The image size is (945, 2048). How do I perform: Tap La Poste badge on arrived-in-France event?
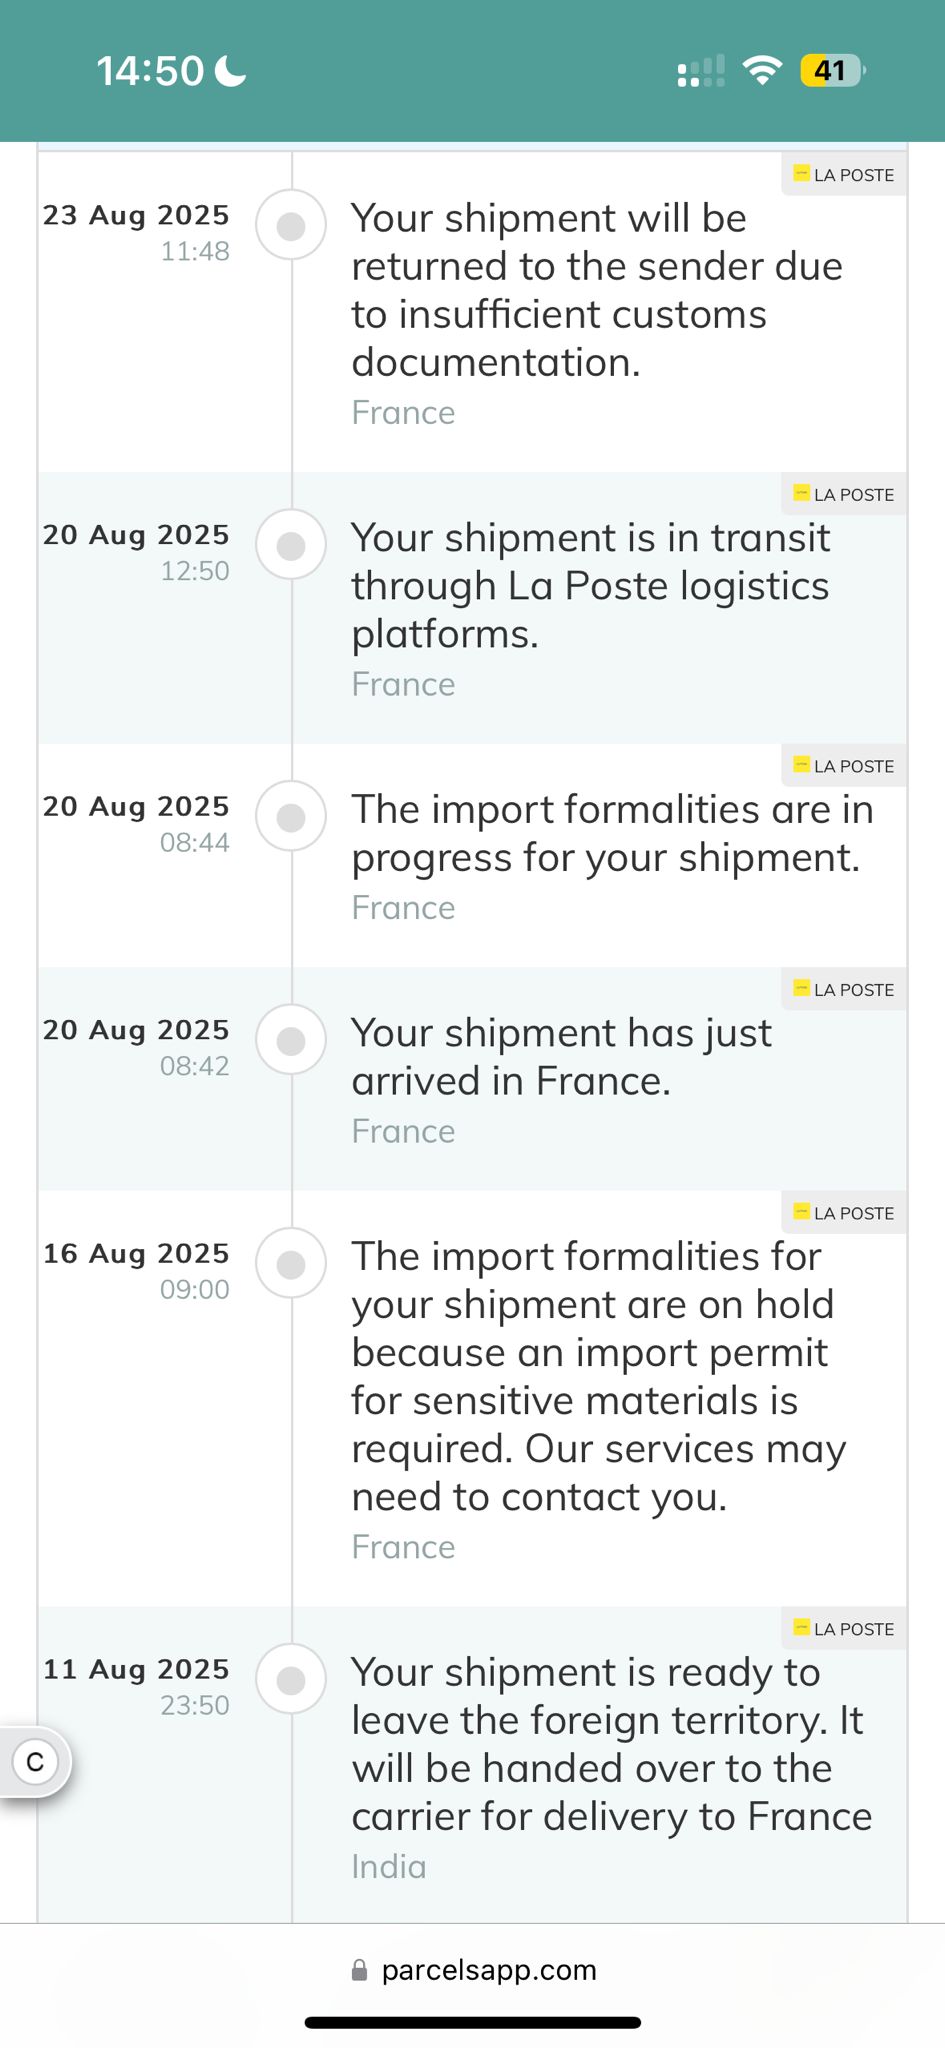(844, 989)
